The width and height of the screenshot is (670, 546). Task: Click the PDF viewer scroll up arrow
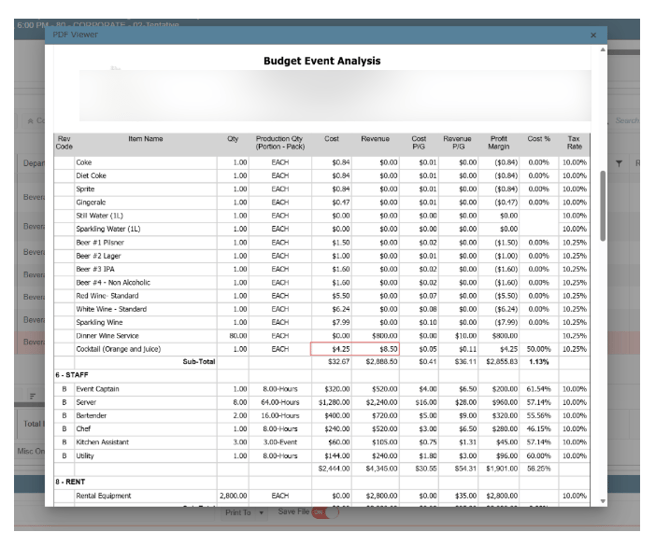[602, 50]
